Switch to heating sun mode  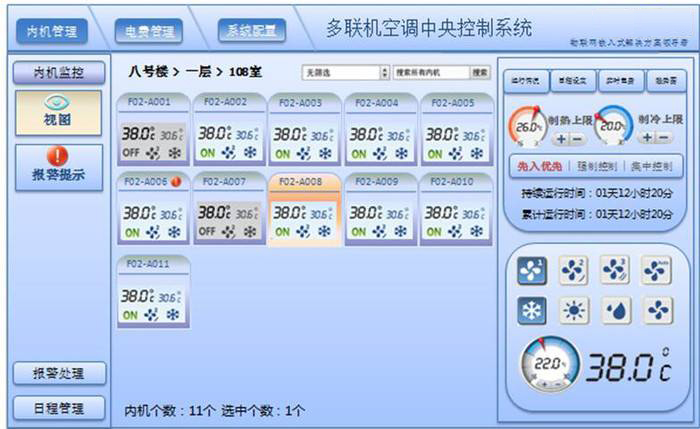[x=573, y=310]
